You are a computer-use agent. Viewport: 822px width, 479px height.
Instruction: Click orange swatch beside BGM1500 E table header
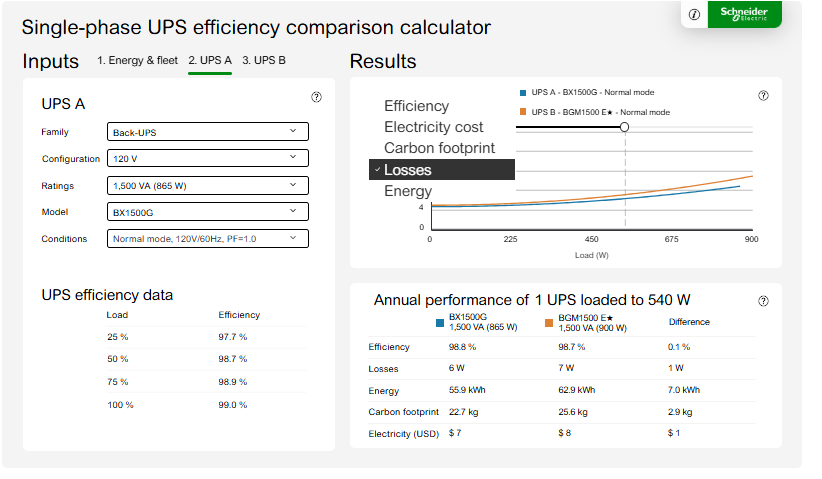pos(549,323)
